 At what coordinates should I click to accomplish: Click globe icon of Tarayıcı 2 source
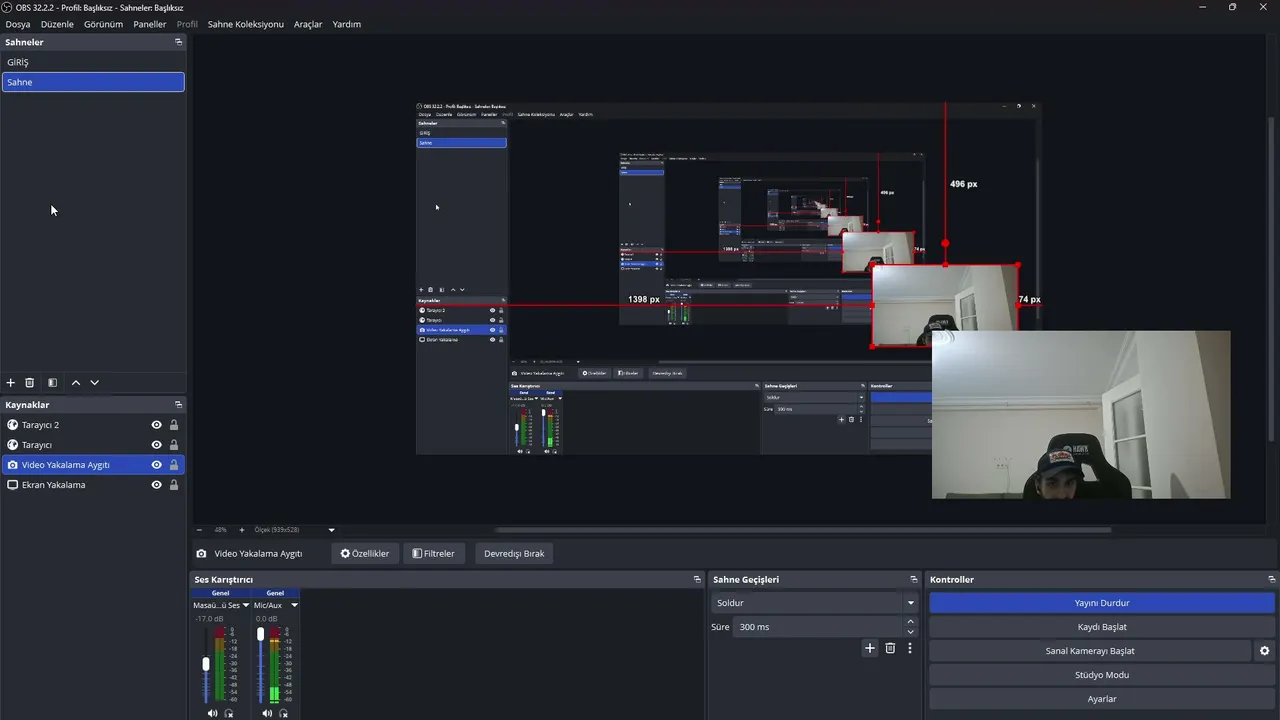tap(13, 425)
